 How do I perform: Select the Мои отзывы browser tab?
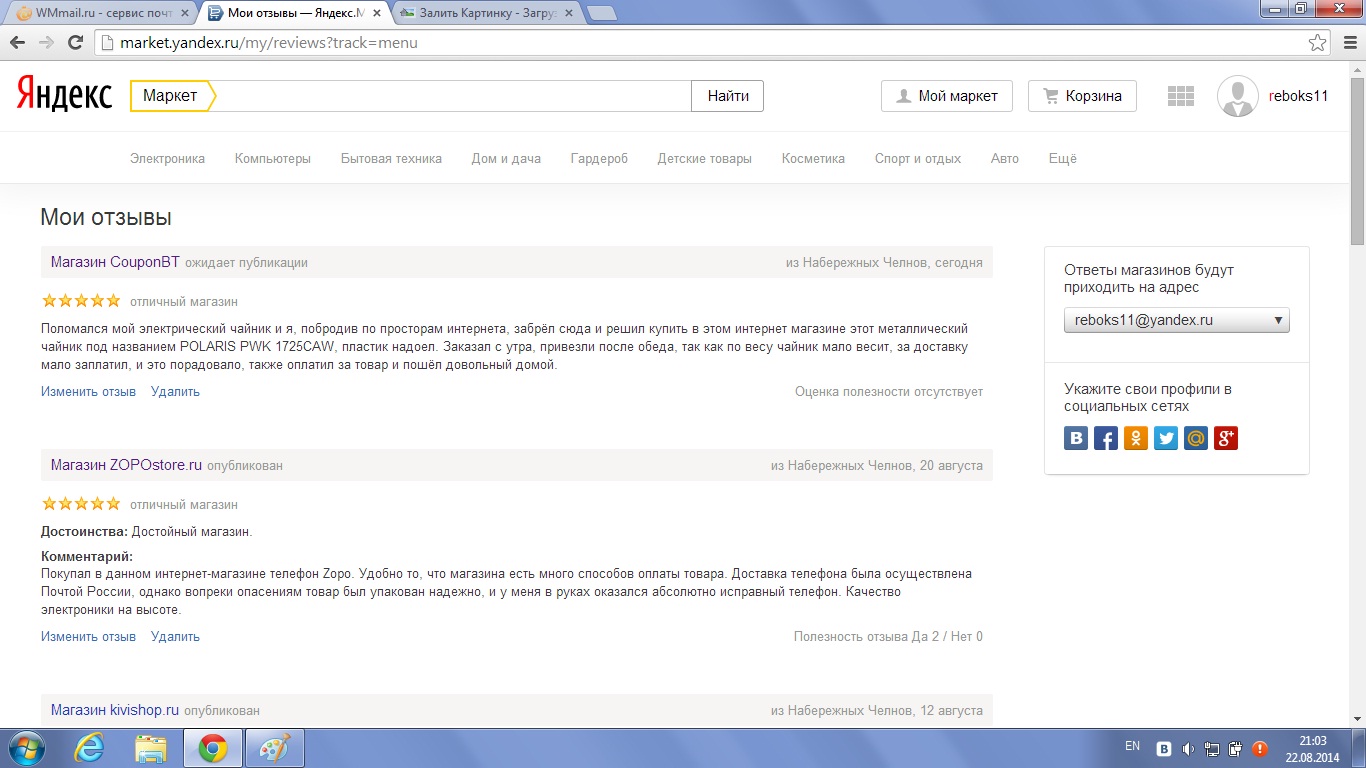click(x=293, y=13)
